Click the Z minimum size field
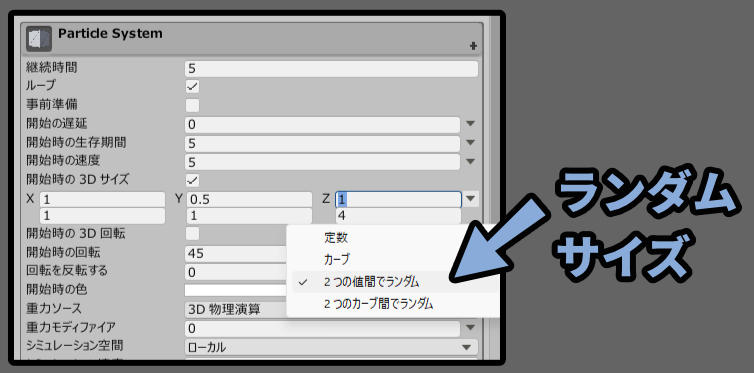This screenshot has height=373, width=754. click(398, 199)
